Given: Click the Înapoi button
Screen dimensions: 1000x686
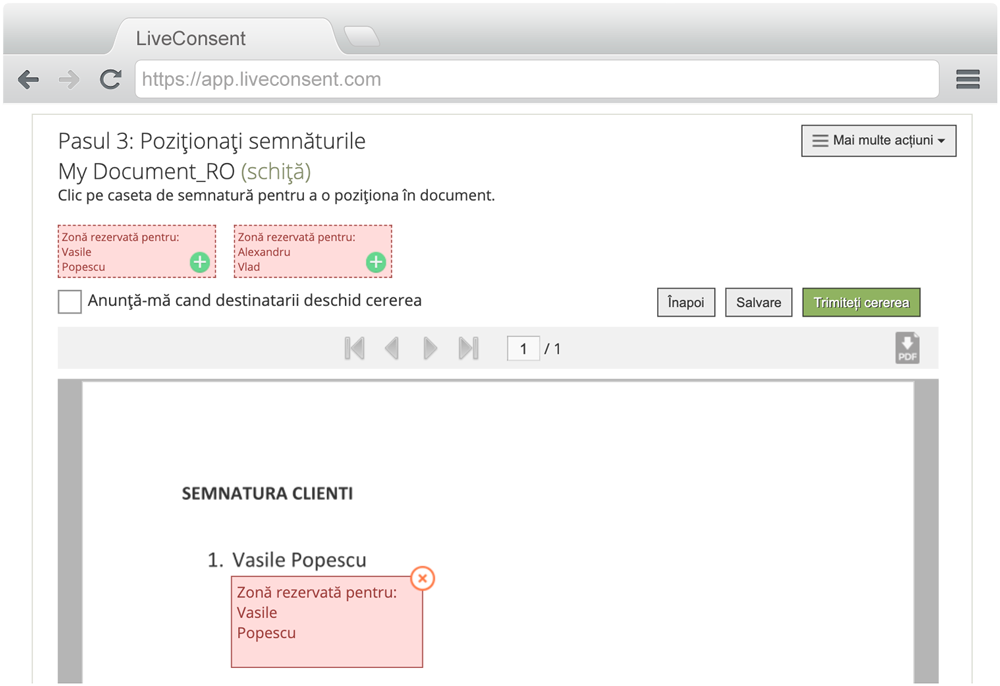Looking at the screenshot, I should 686,302.
